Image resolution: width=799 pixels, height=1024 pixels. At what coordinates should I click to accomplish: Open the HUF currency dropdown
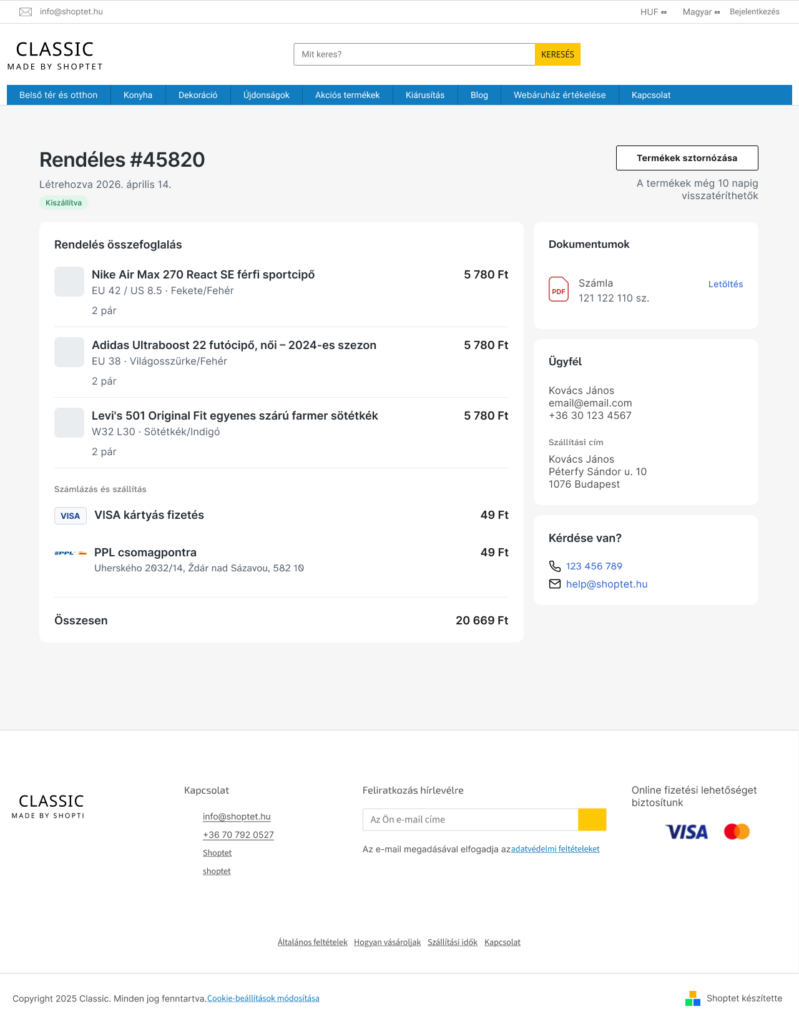point(653,12)
